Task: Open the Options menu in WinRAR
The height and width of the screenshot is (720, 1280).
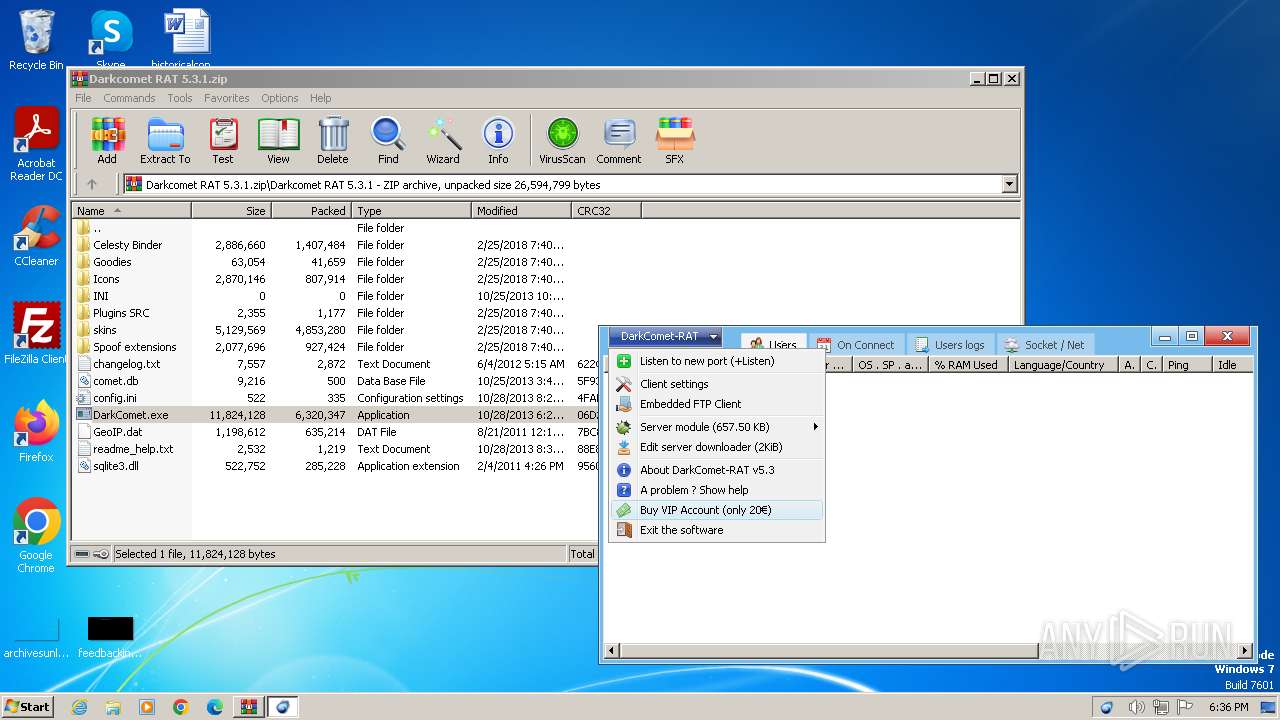Action: [280, 98]
